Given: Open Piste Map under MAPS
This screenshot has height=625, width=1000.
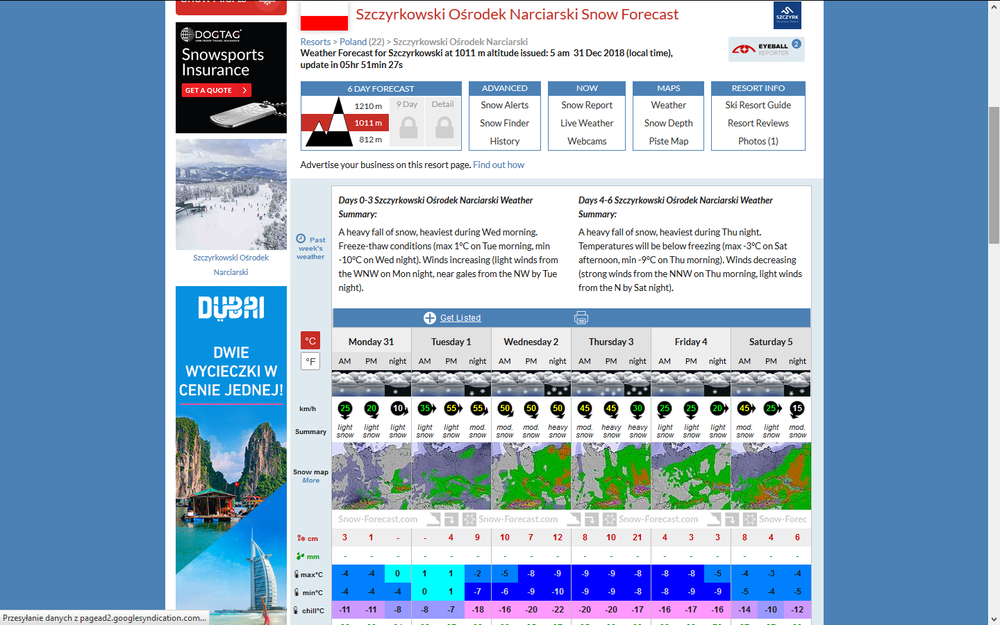Looking at the screenshot, I should point(668,141).
